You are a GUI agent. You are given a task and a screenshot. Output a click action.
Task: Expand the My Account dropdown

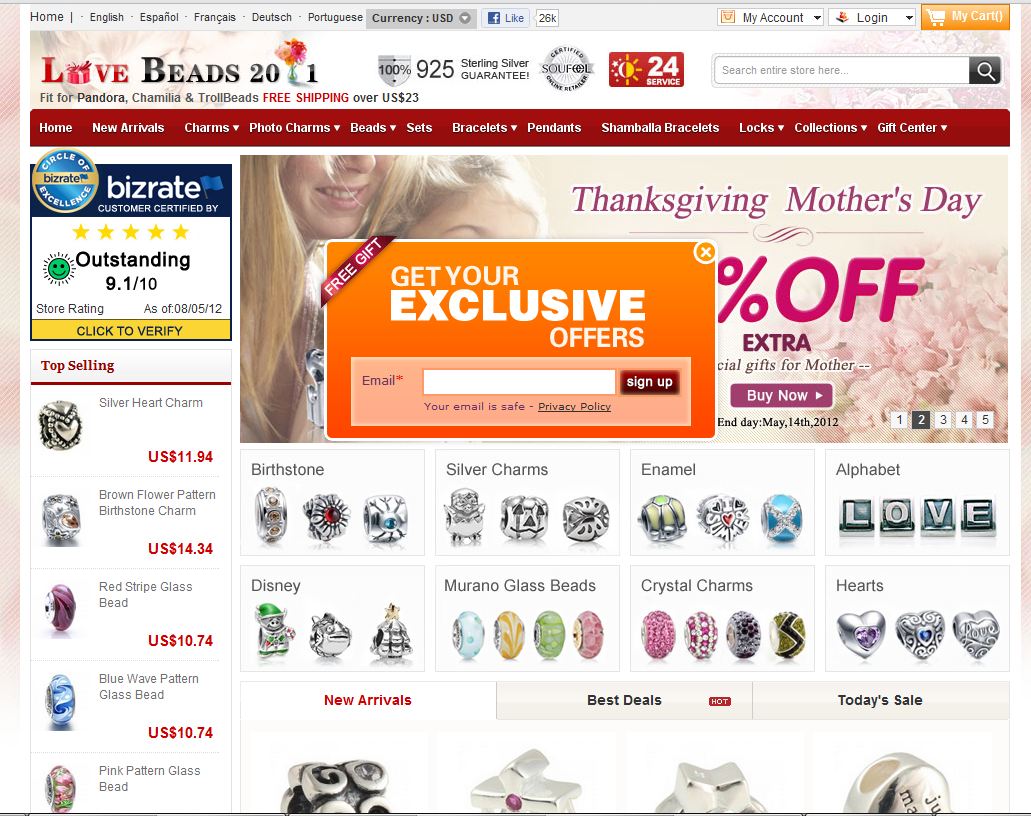coord(771,18)
